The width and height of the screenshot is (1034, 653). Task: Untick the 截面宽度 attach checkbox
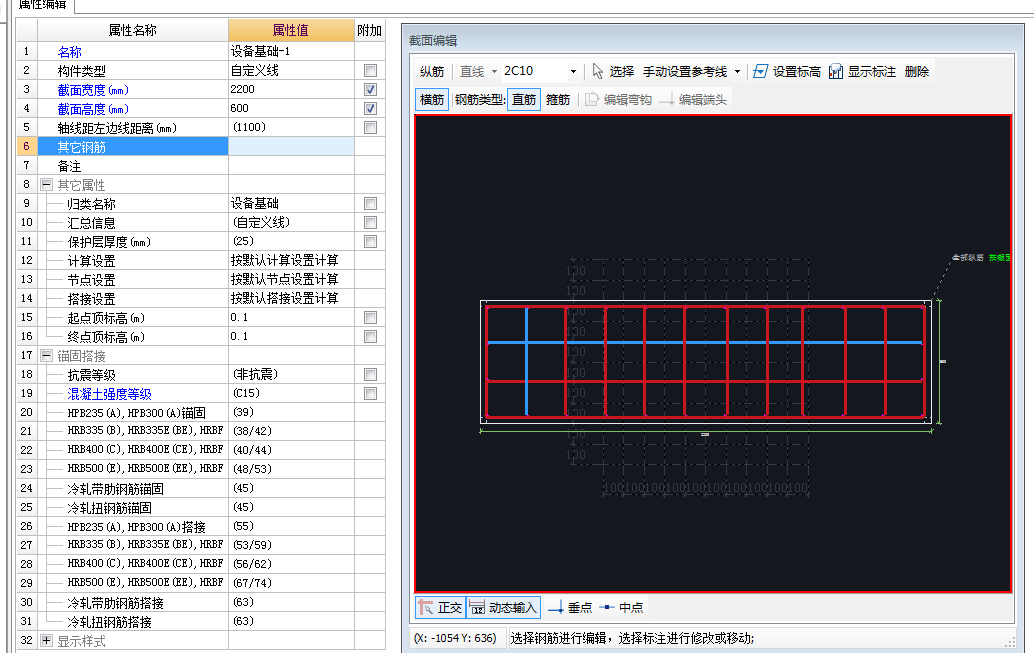tap(371, 90)
